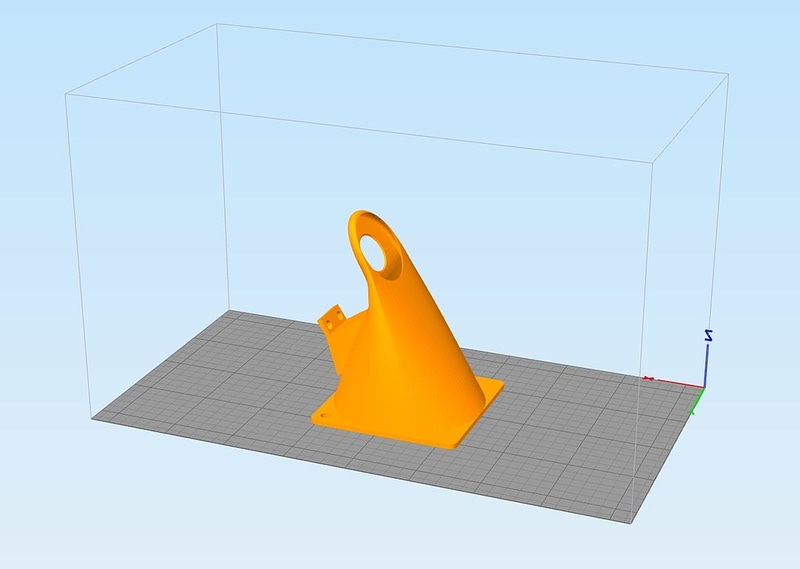Select the orange 3D model on the build plate
Viewport: 800px width, 569px height.
click(x=408, y=347)
